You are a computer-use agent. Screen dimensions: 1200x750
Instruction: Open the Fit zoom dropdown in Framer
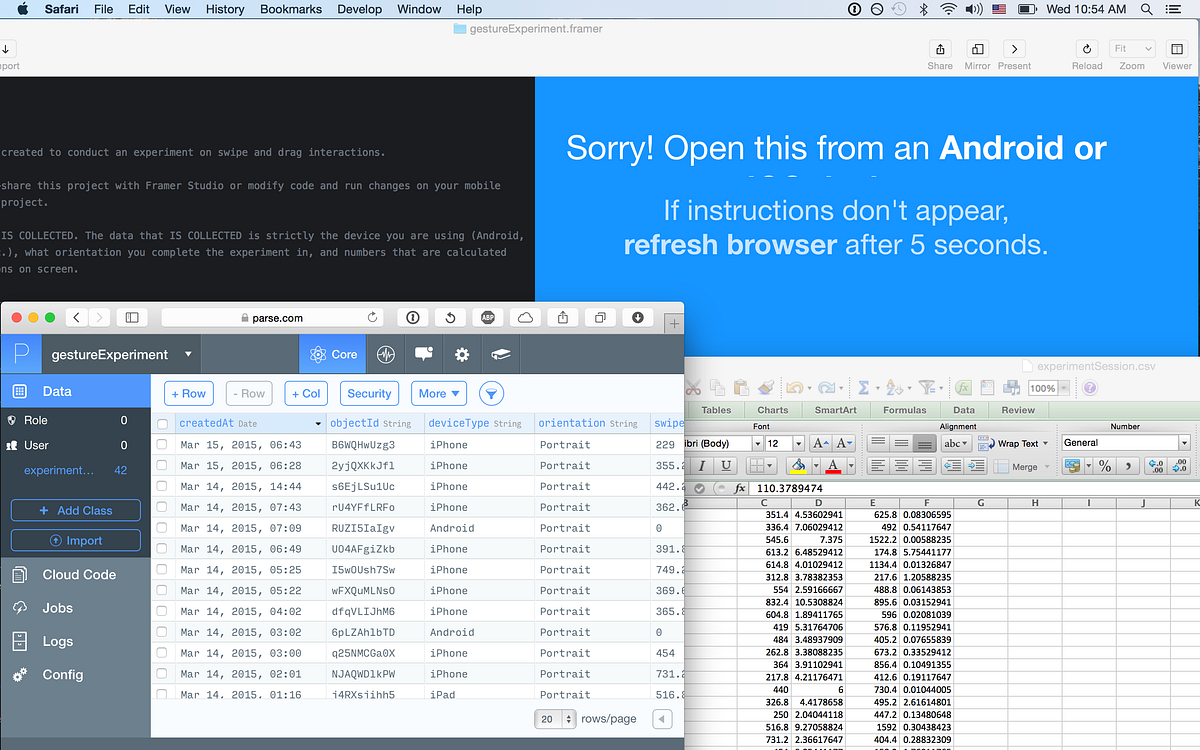coord(1133,49)
